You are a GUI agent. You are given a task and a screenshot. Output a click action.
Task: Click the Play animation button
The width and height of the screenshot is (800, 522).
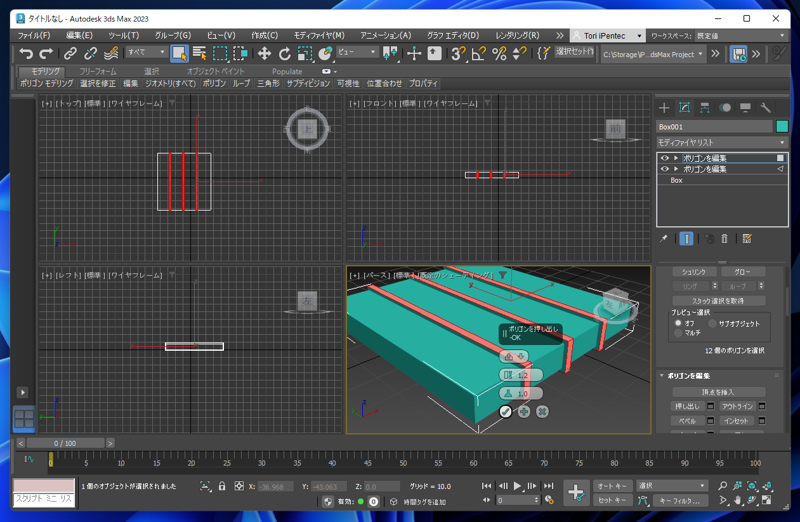tap(517, 486)
